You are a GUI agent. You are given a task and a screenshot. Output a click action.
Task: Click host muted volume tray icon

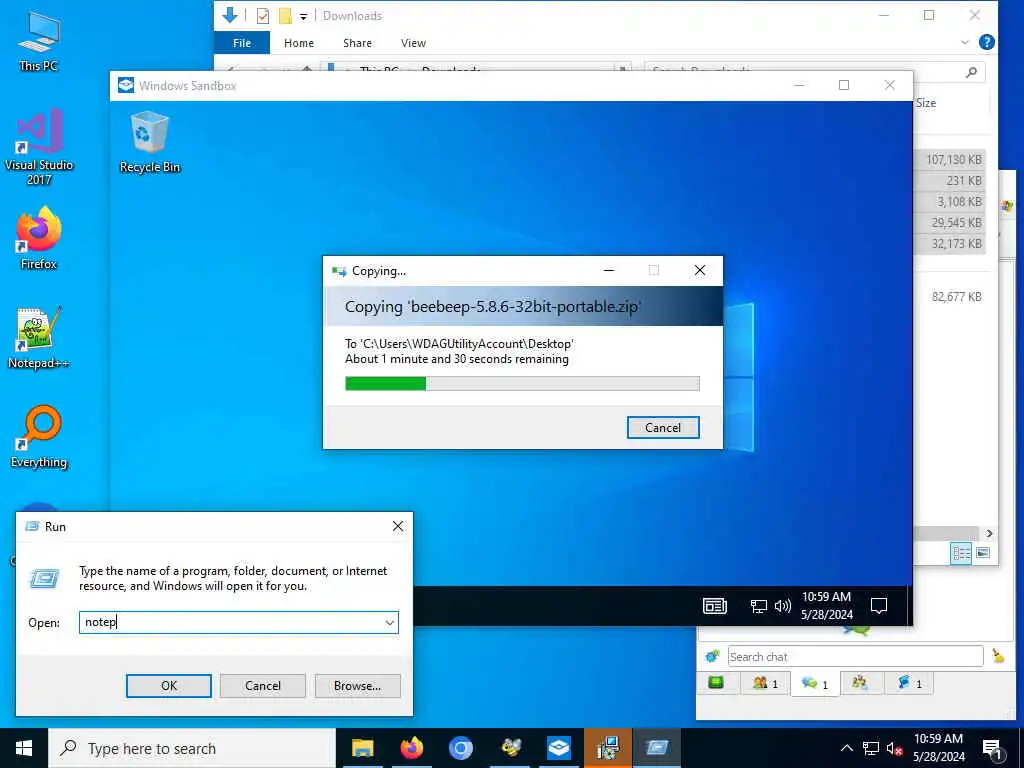pyautogui.click(x=895, y=748)
